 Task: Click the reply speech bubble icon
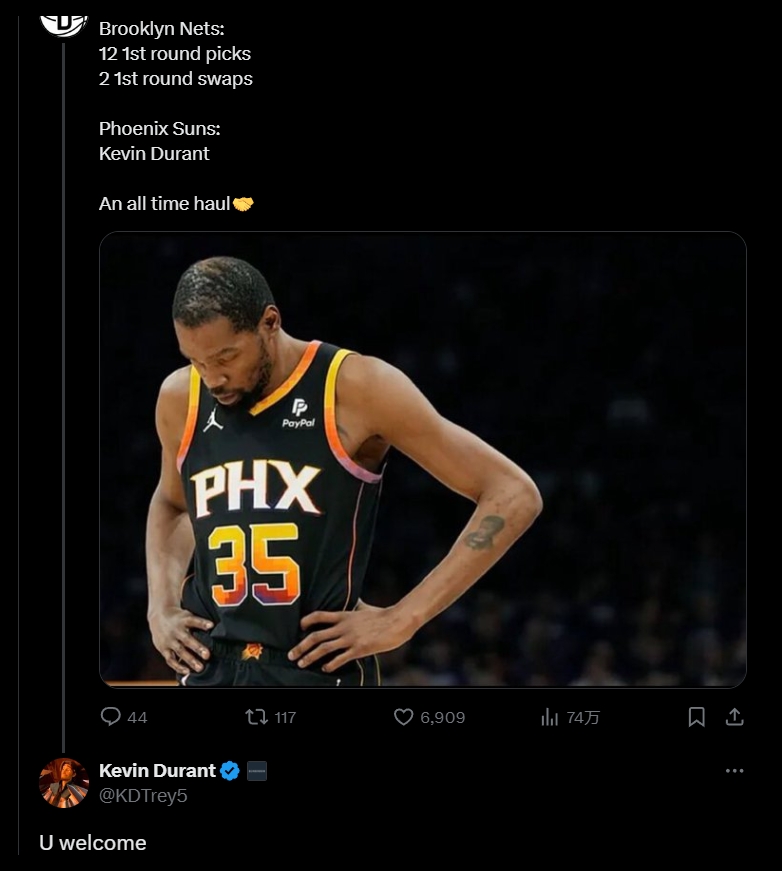(111, 717)
